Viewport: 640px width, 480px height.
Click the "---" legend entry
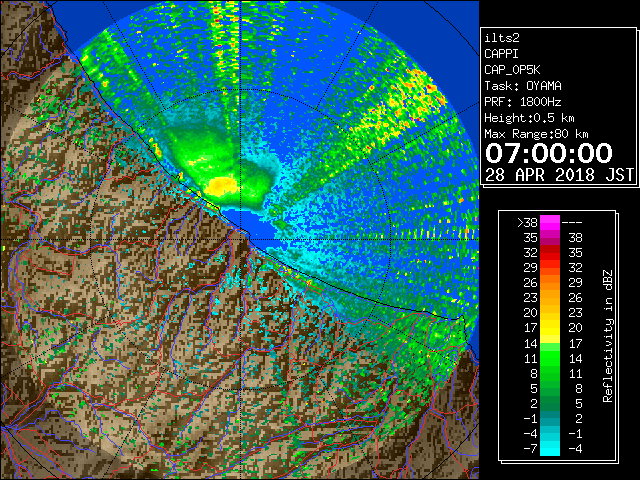(x=572, y=223)
